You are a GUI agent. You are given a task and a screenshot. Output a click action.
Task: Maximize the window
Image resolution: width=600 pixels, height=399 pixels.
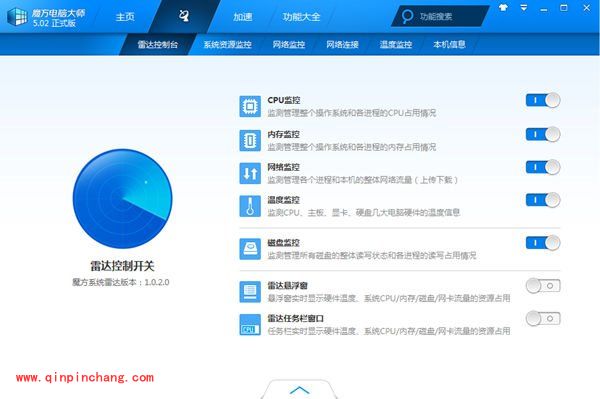564,8
